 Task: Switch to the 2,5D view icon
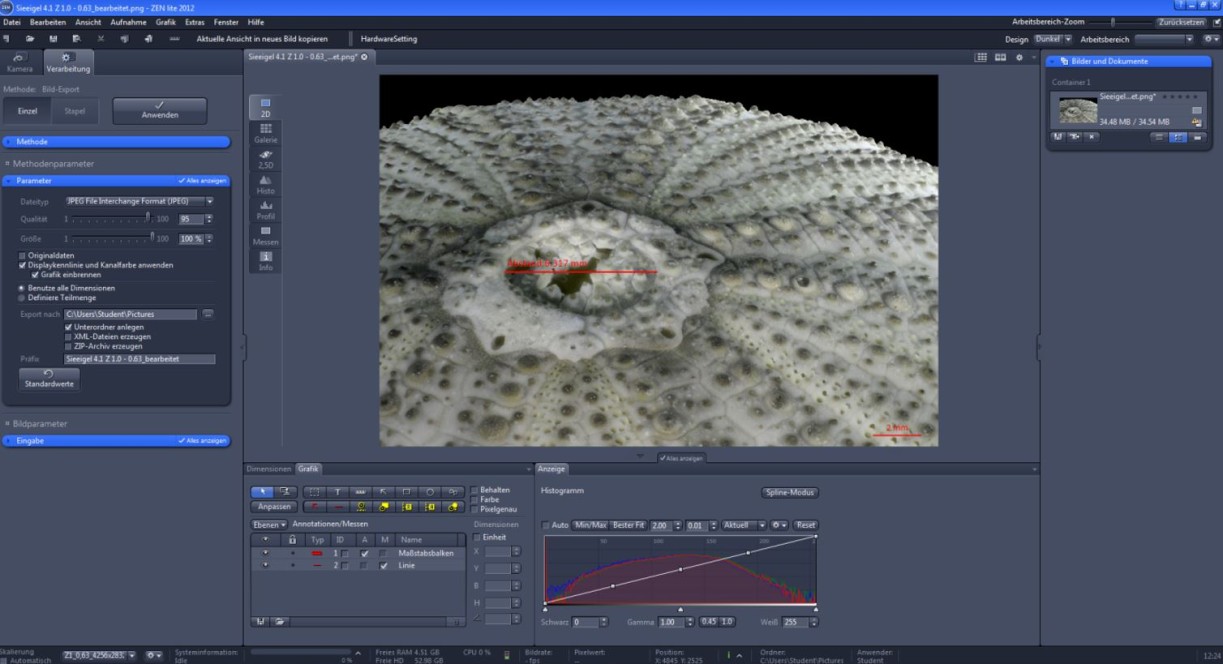point(265,158)
